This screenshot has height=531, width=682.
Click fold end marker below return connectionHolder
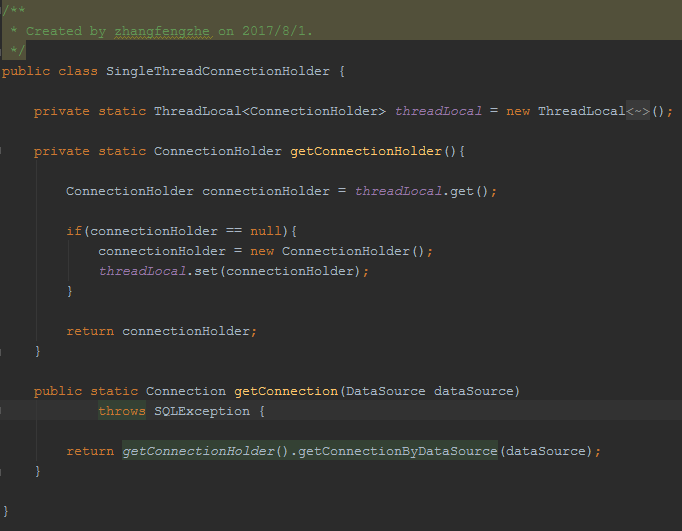point(3,351)
